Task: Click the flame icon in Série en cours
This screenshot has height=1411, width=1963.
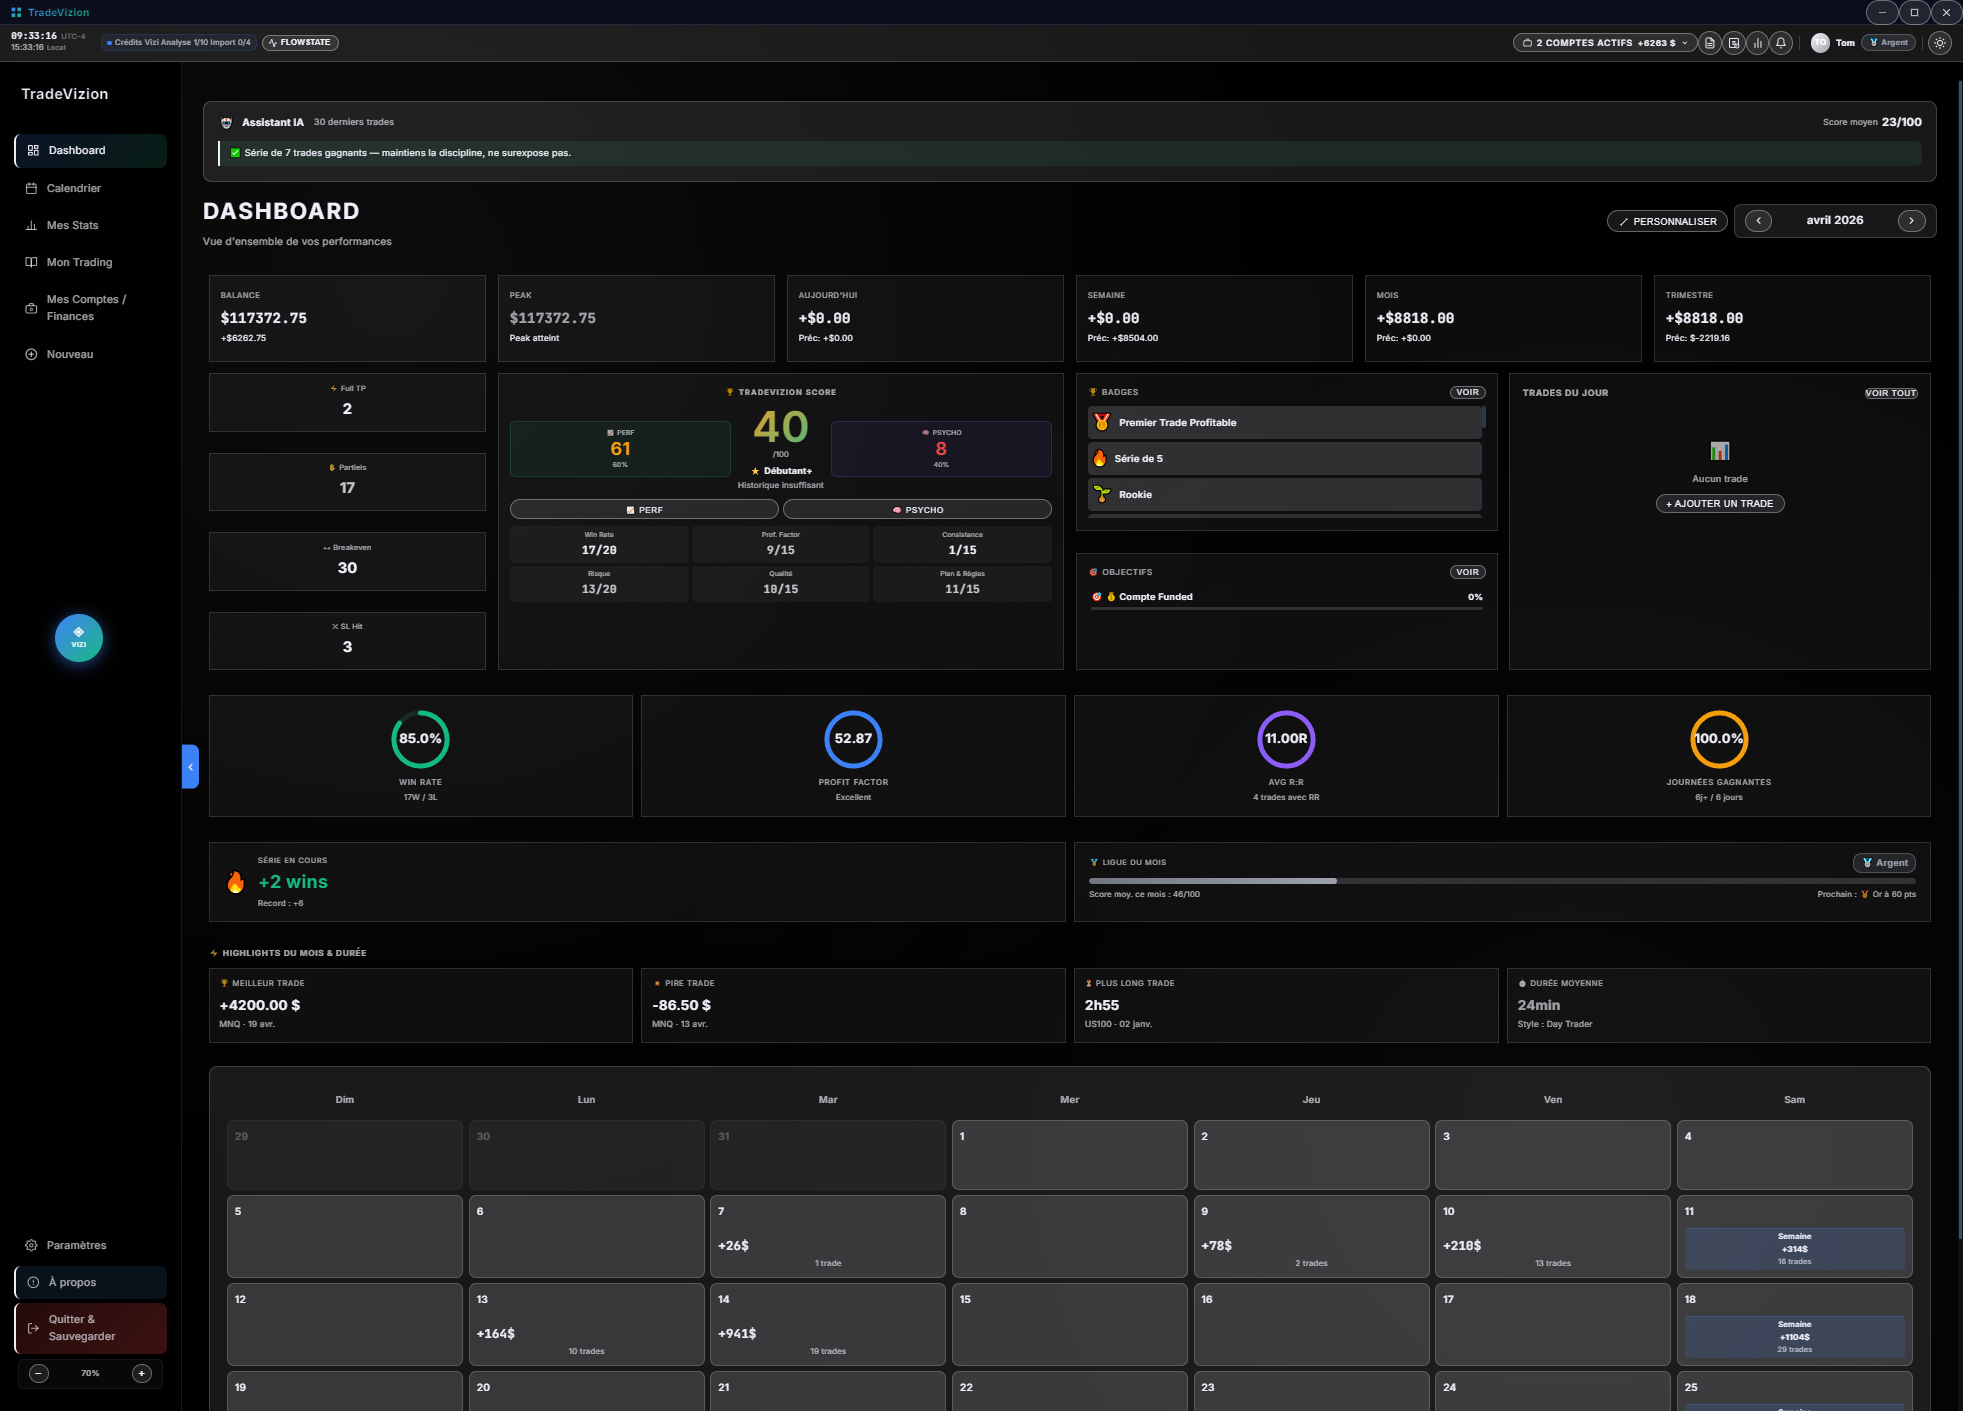Action: [x=236, y=882]
